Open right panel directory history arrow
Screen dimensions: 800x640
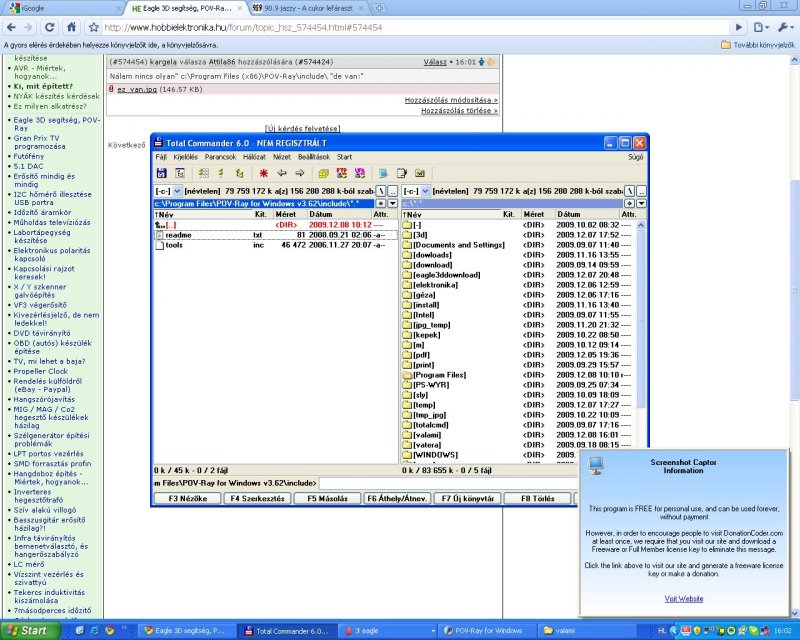pyautogui.click(x=641, y=203)
